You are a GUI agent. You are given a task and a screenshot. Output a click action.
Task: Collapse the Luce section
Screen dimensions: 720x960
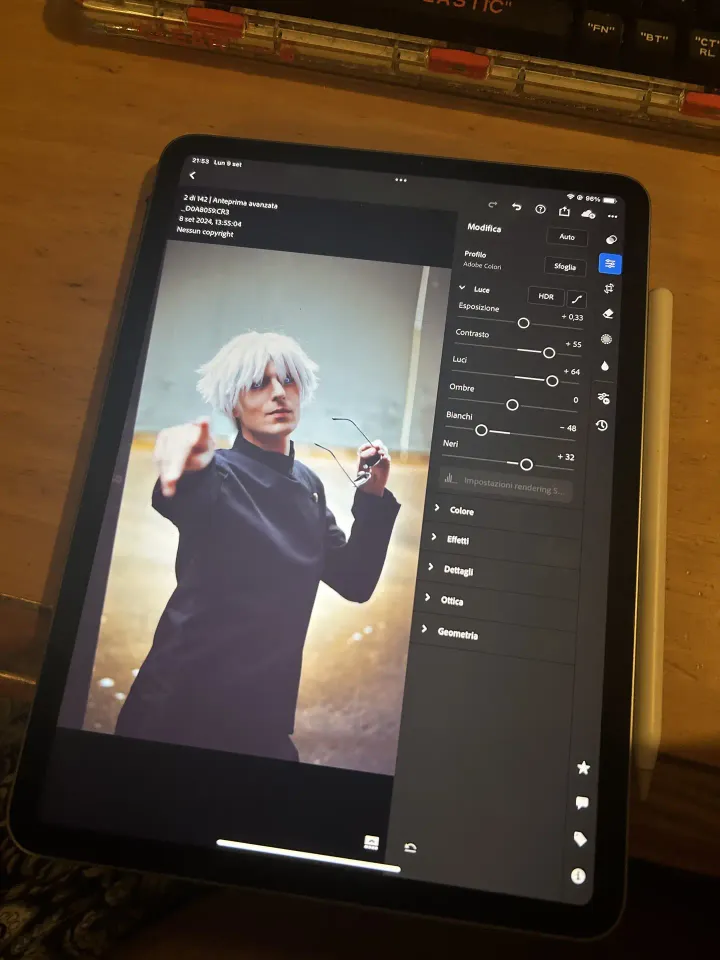point(462,288)
